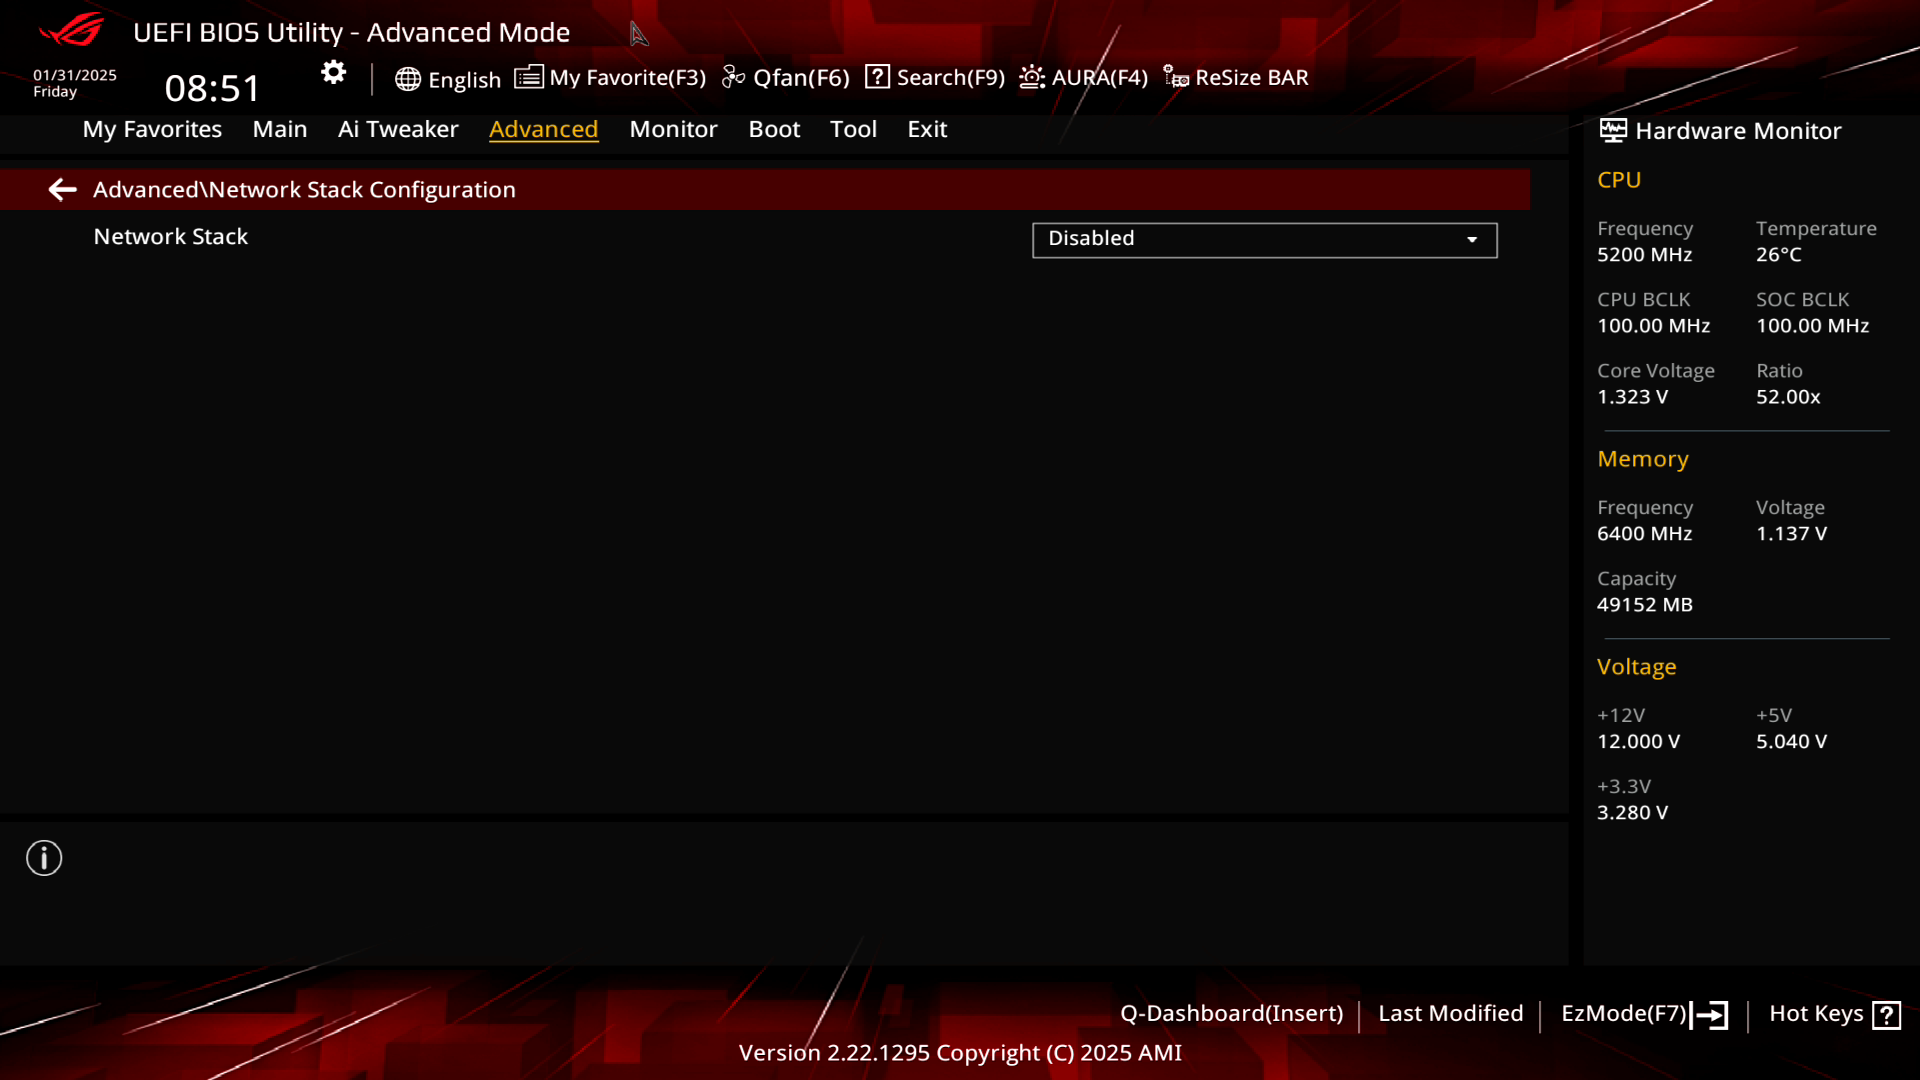Image resolution: width=1920 pixels, height=1080 pixels.
Task: Click the info circle icon
Action: tap(44, 858)
